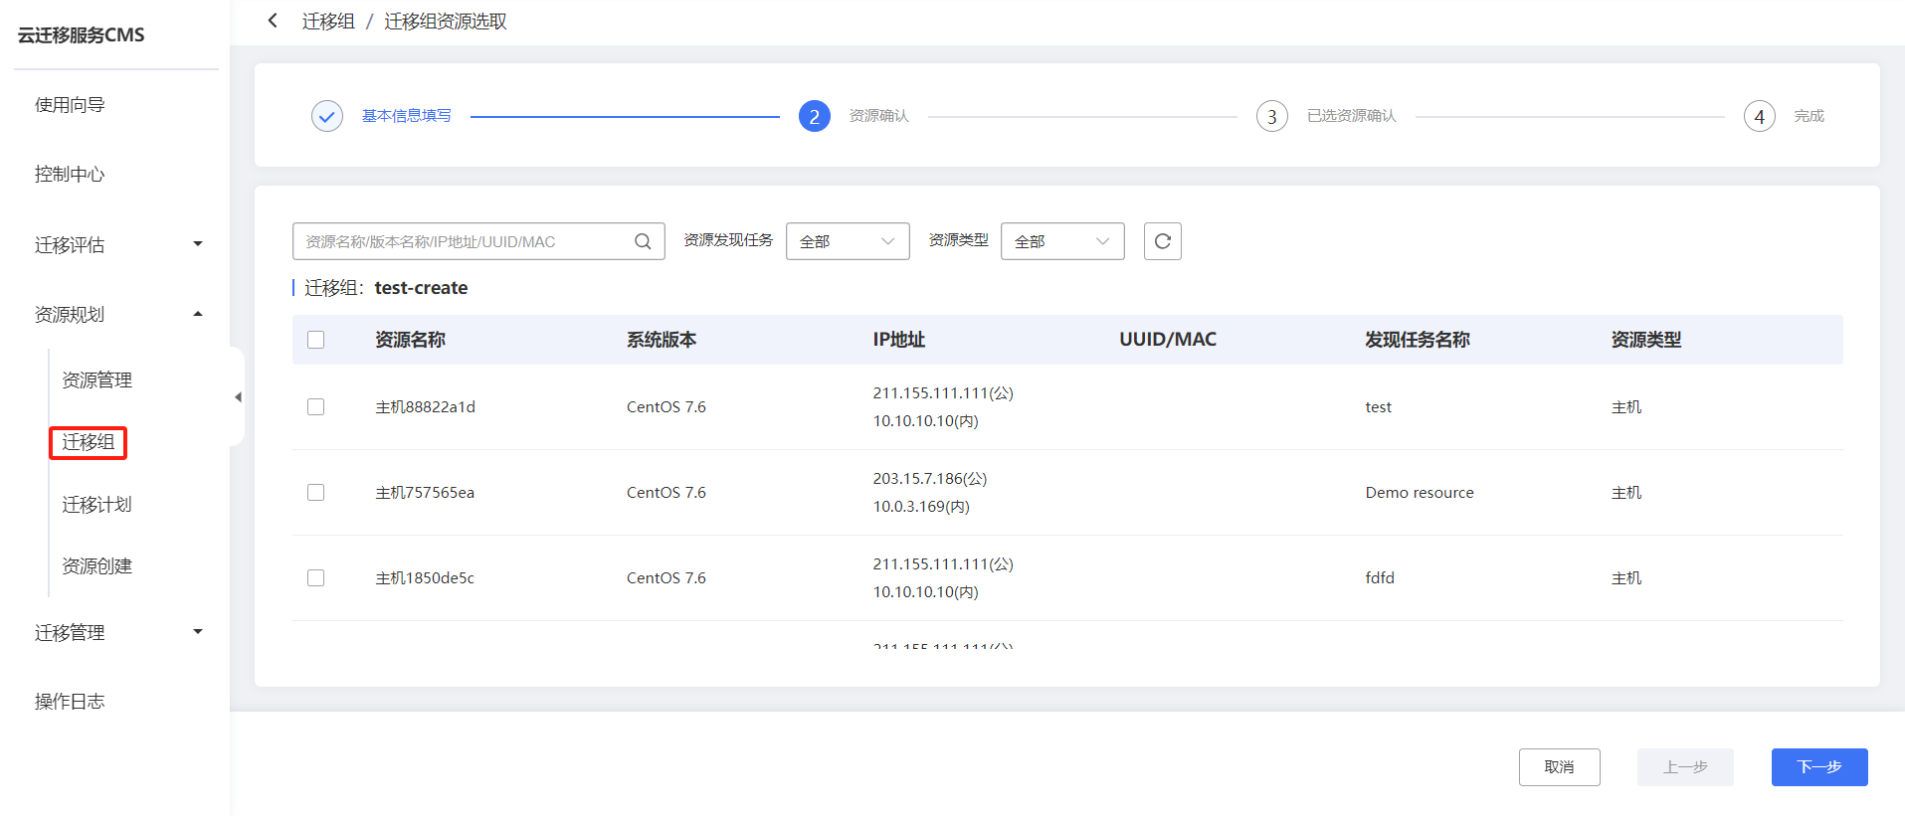Click the 资源类型 column header
This screenshot has width=1905, height=816.
pyautogui.click(x=1646, y=340)
